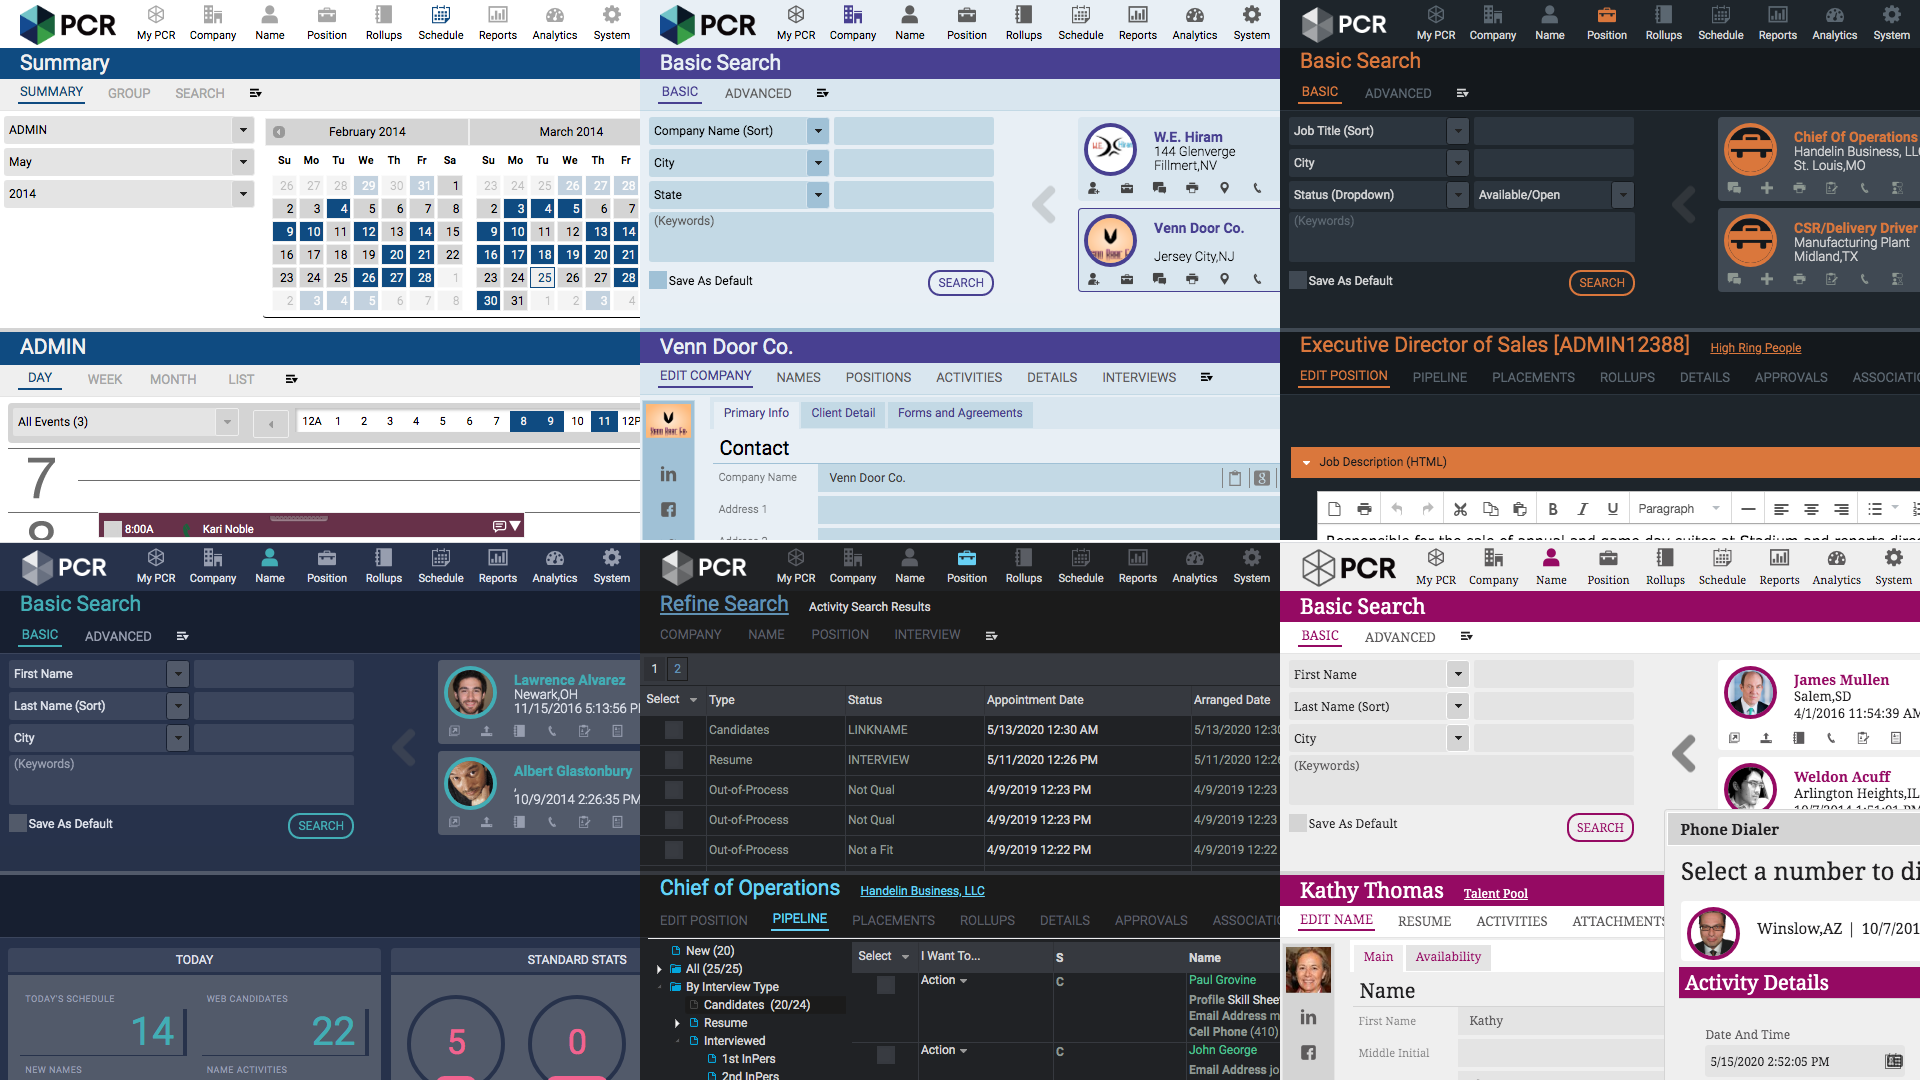Check the Select box for the Resume row
Viewport: 1920px width, 1080px height.
click(674, 760)
